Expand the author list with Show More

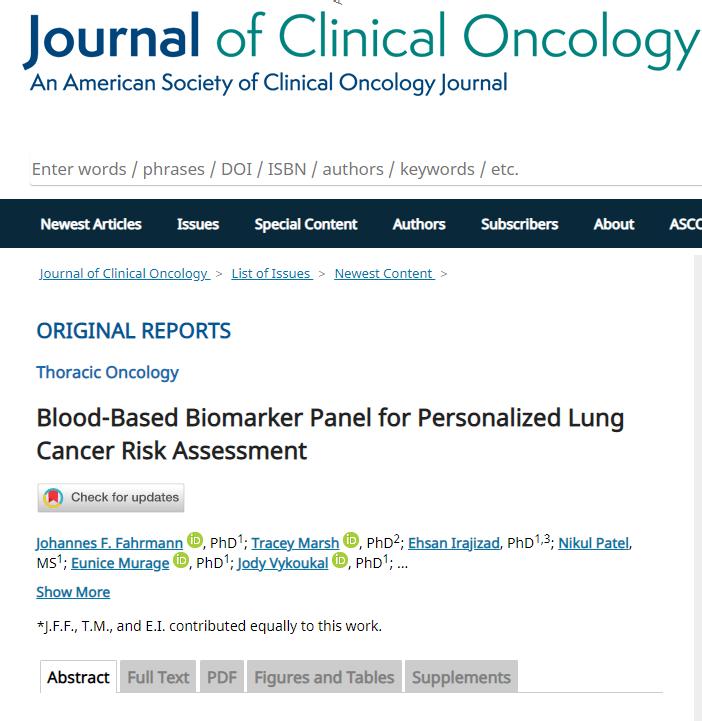[x=73, y=592]
